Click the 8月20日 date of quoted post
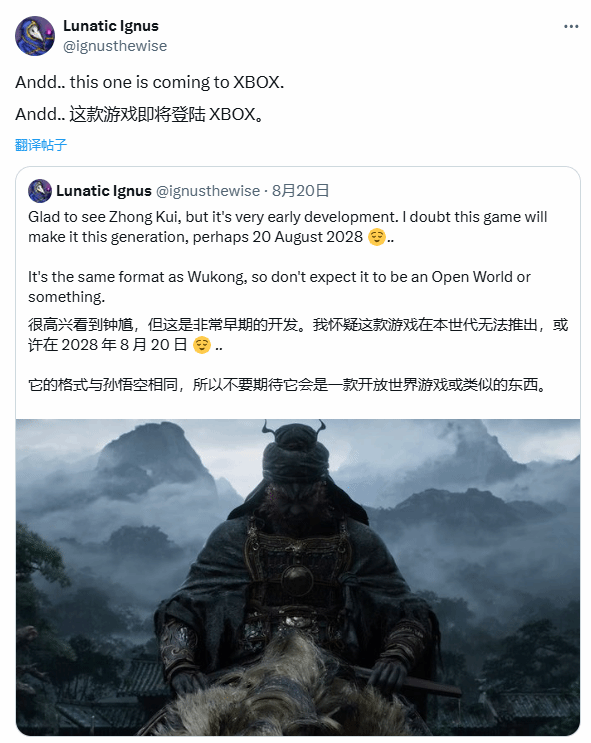Screen dimensions: 591x743 [300, 190]
